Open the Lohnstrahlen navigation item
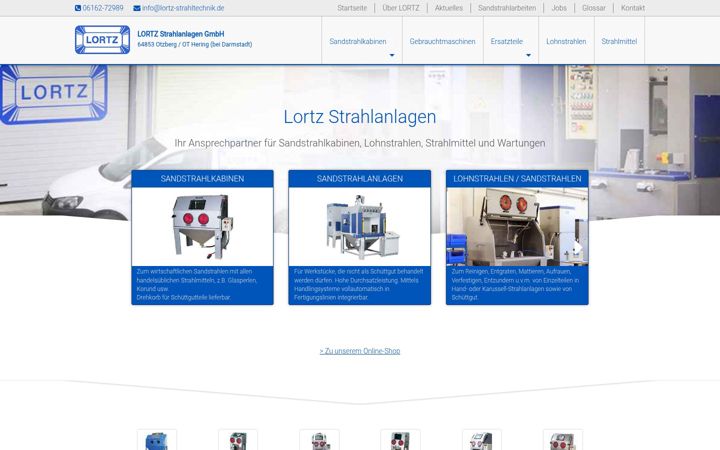The width and height of the screenshot is (720, 450). click(x=566, y=41)
